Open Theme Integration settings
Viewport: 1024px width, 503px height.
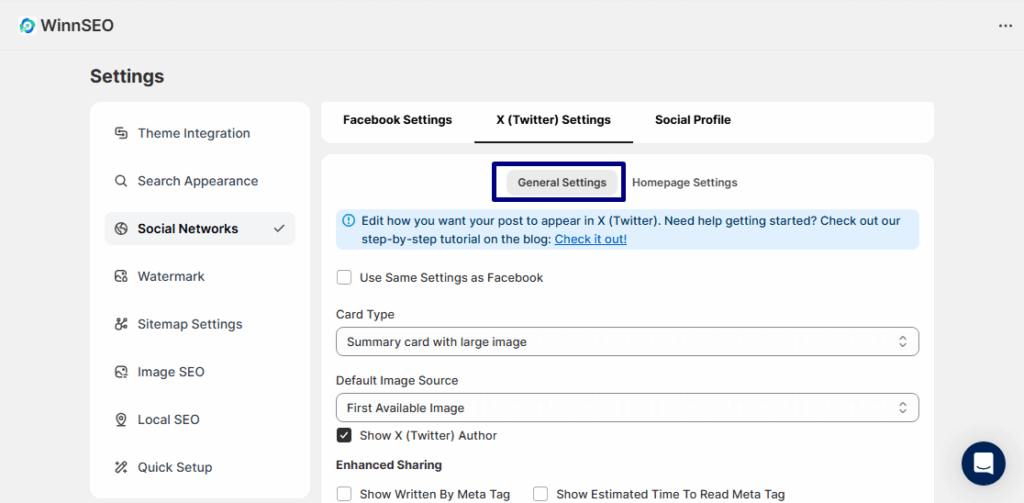click(x=200, y=133)
